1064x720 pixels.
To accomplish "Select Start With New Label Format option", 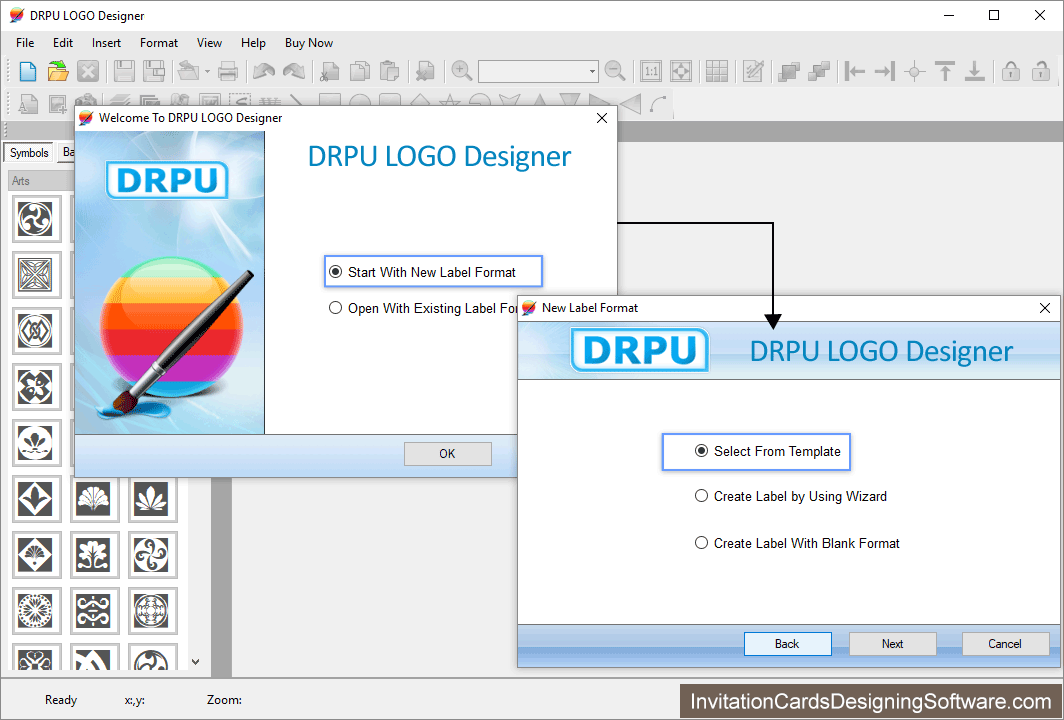I will coord(432,272).
